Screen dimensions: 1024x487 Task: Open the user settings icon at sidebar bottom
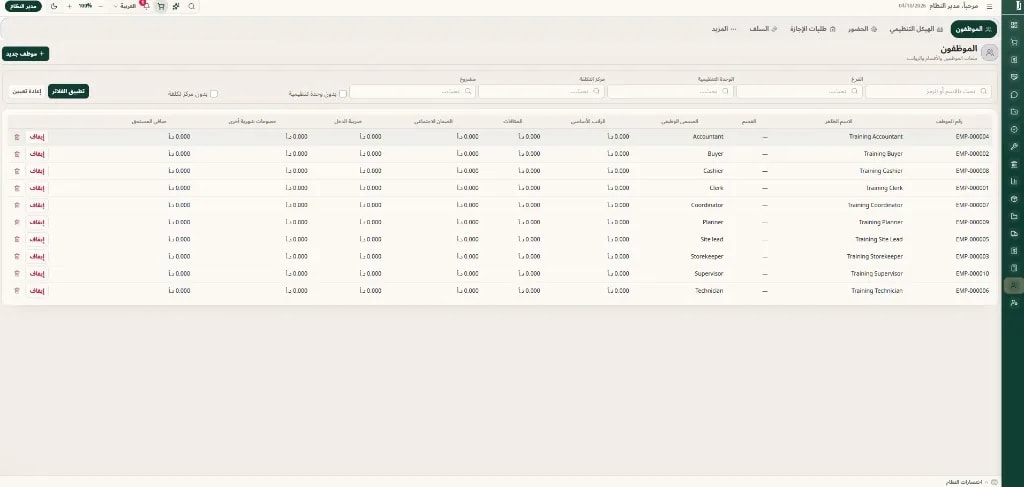pyautogui.click(x=1014, y=303)
